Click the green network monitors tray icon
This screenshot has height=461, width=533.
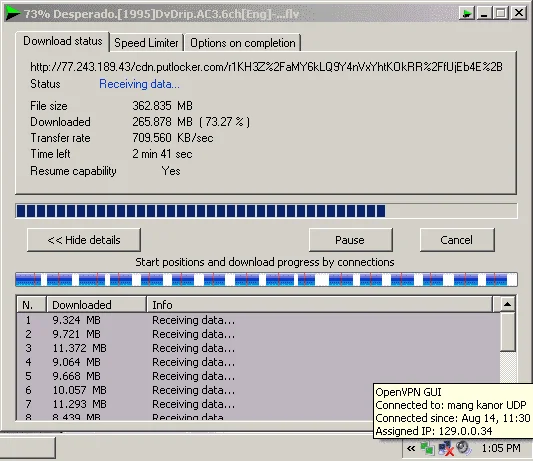[x=427, y=448]
